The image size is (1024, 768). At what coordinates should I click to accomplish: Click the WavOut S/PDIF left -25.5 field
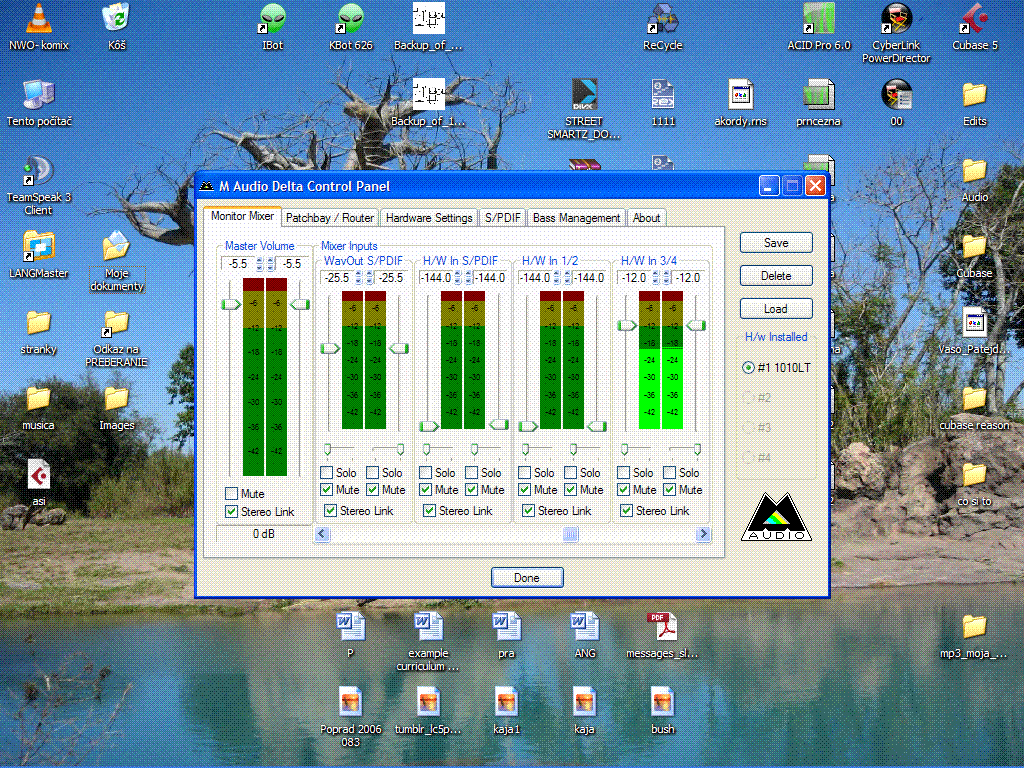[338, 278]
